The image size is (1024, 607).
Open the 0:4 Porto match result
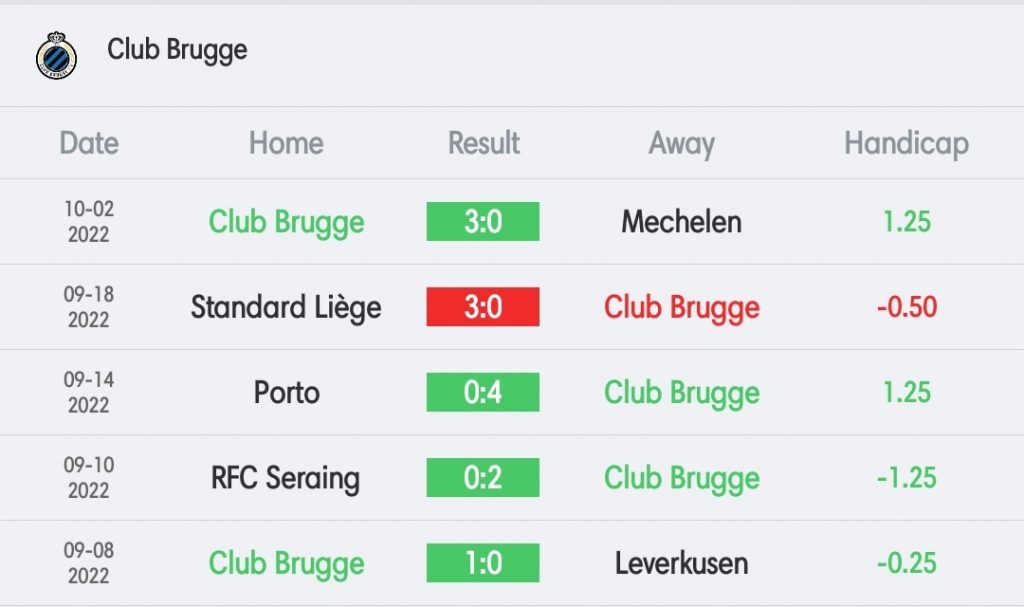(x=483, y=392)
